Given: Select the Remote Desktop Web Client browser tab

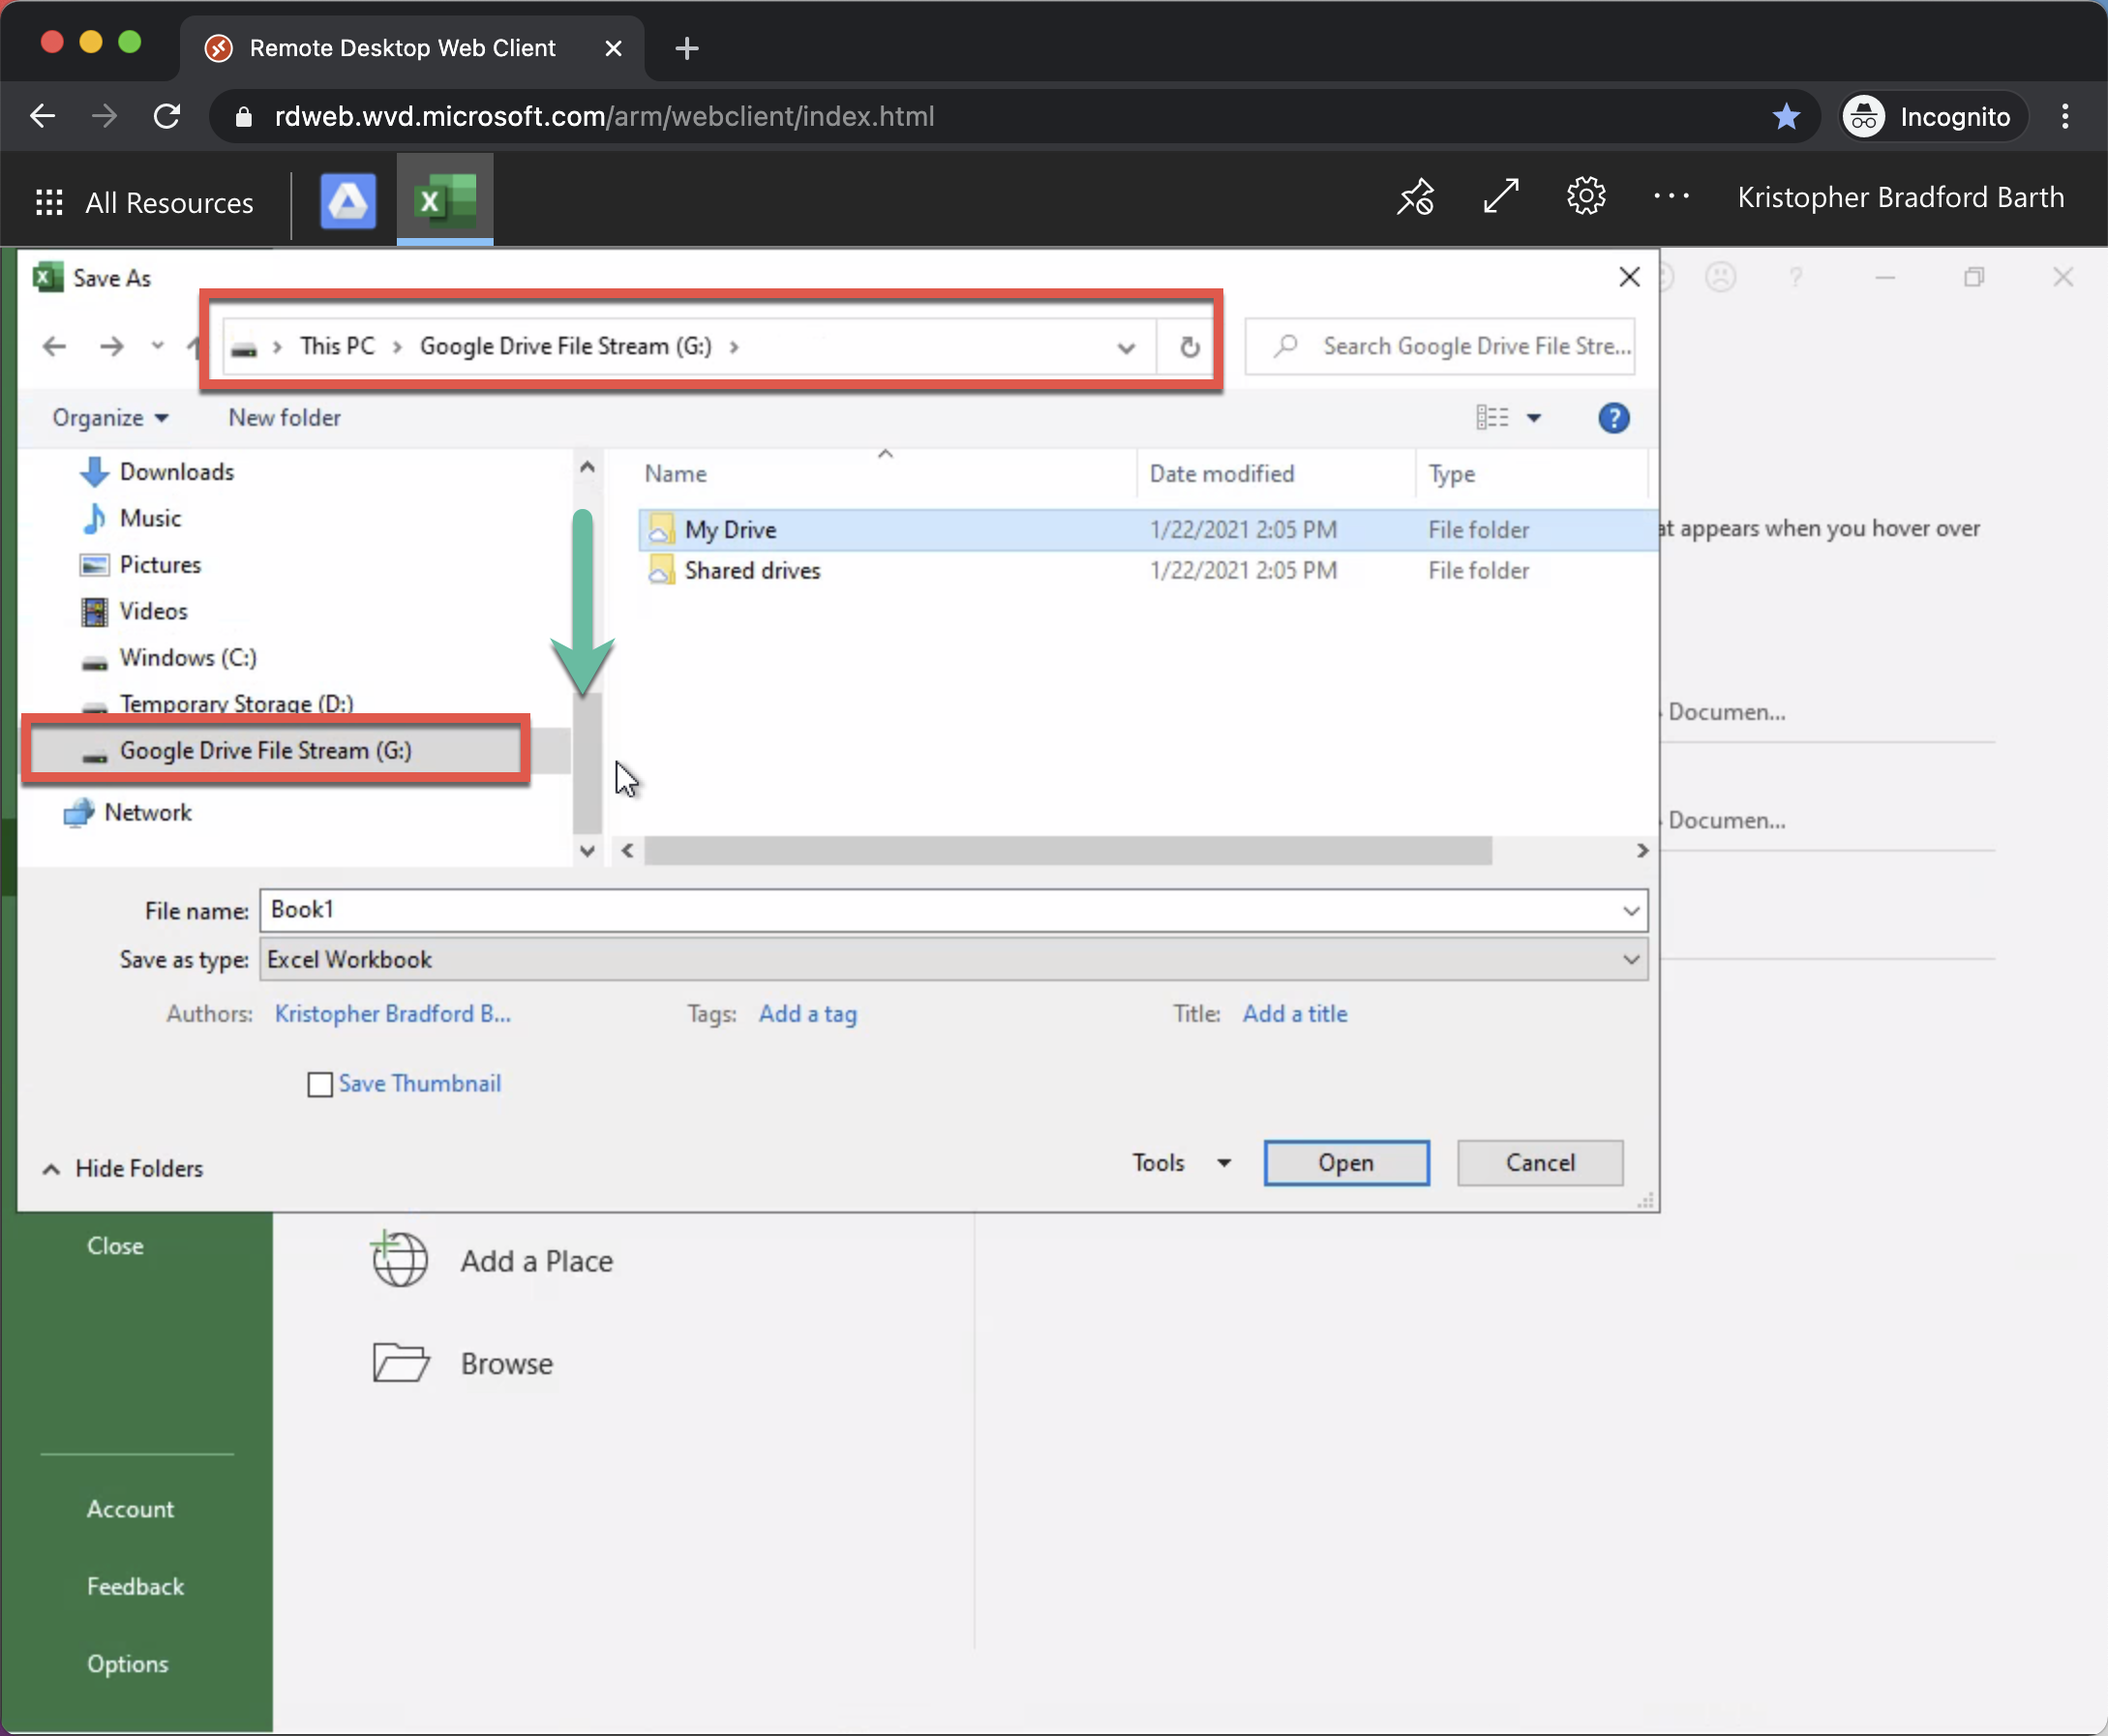Looking at the screenshot, I should click(x=412, y=48).
